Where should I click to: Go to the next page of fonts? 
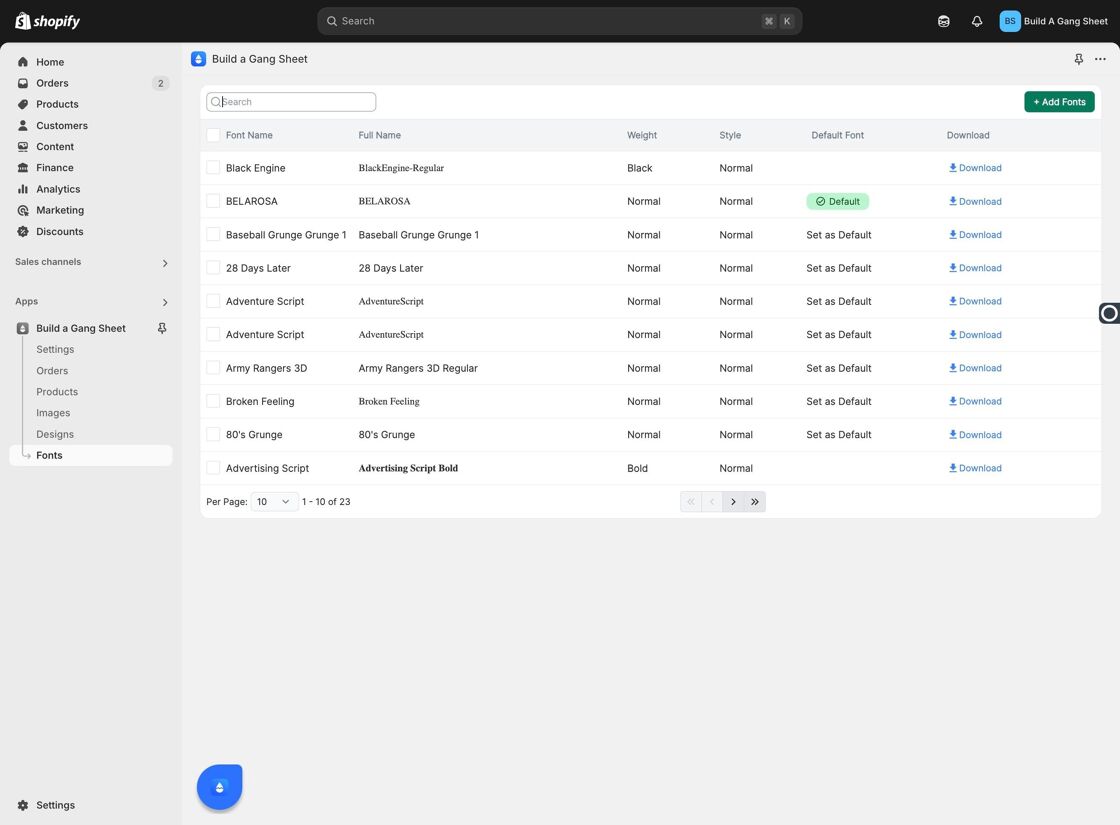click(733, 501)
